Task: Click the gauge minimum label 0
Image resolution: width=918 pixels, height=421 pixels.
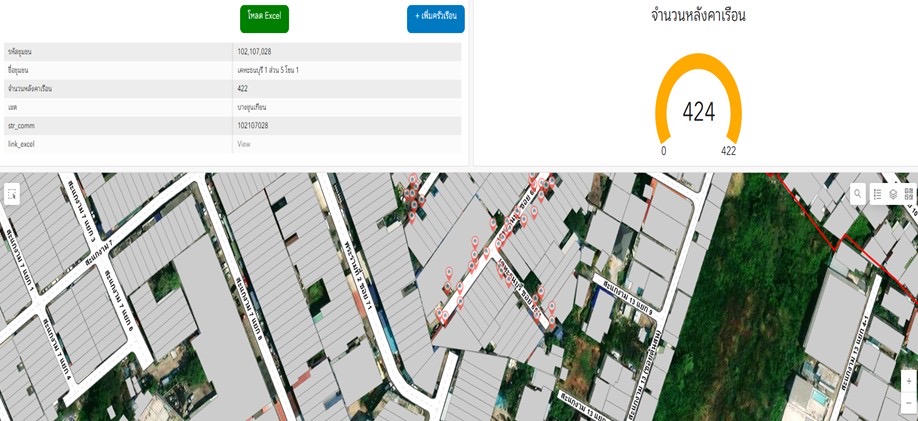Action: 664,151
